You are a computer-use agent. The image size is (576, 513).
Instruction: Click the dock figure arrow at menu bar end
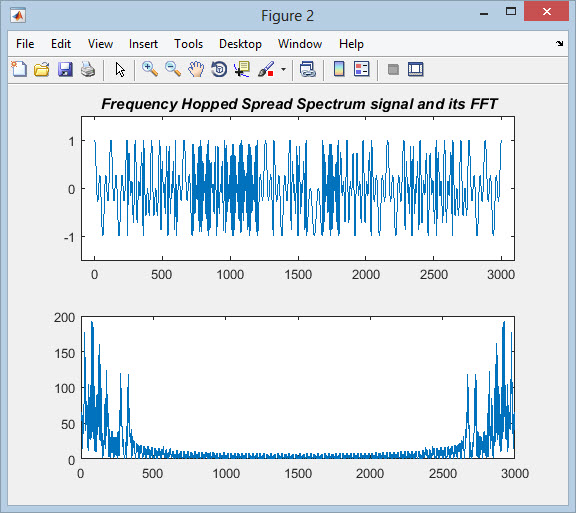coord(559,44)
